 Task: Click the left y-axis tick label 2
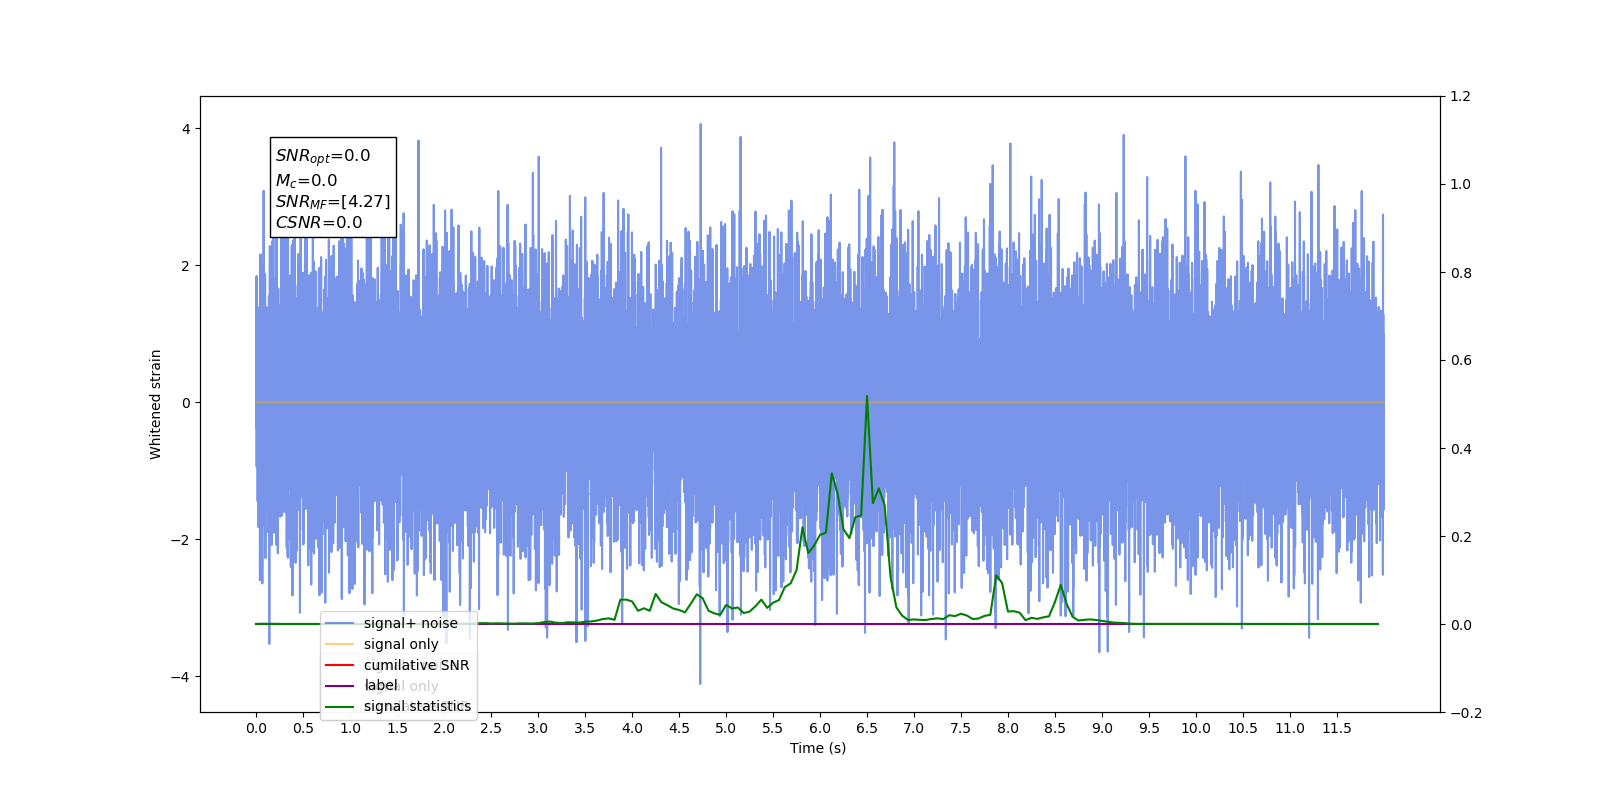click(186, 266)
